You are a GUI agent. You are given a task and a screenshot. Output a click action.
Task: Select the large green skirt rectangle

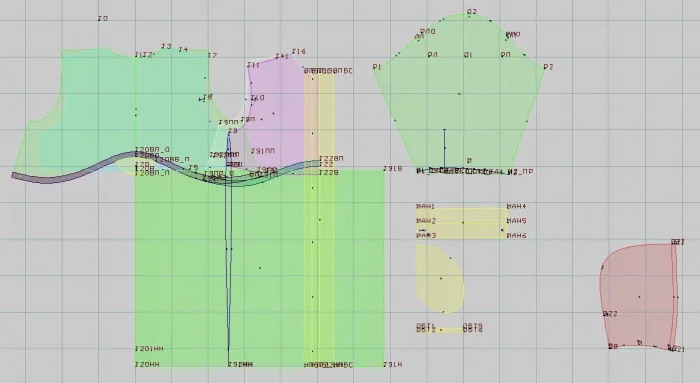point(260,268)
